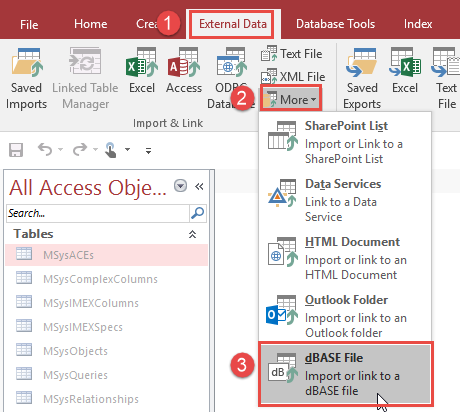Click the navigation Search box
Viewport: 460px width, 412px height.
point(98,213)
